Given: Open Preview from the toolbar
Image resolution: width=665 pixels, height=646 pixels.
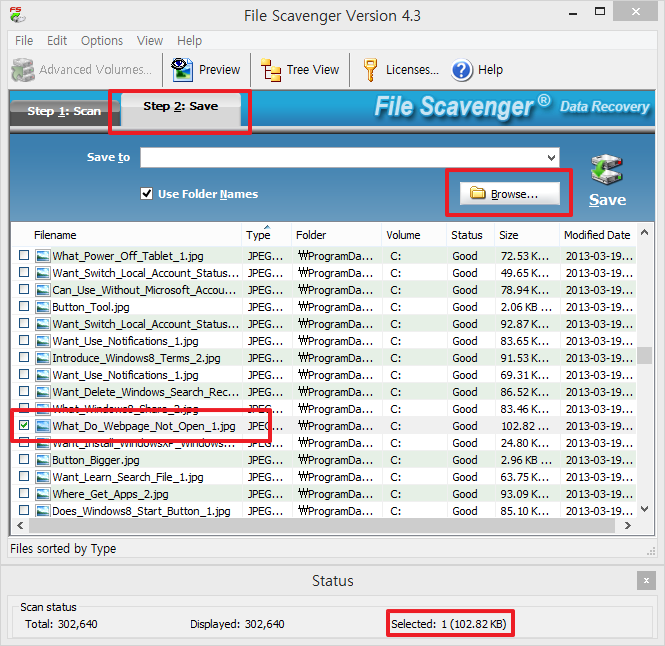Looking at the screenshot, I should point(205,70).
